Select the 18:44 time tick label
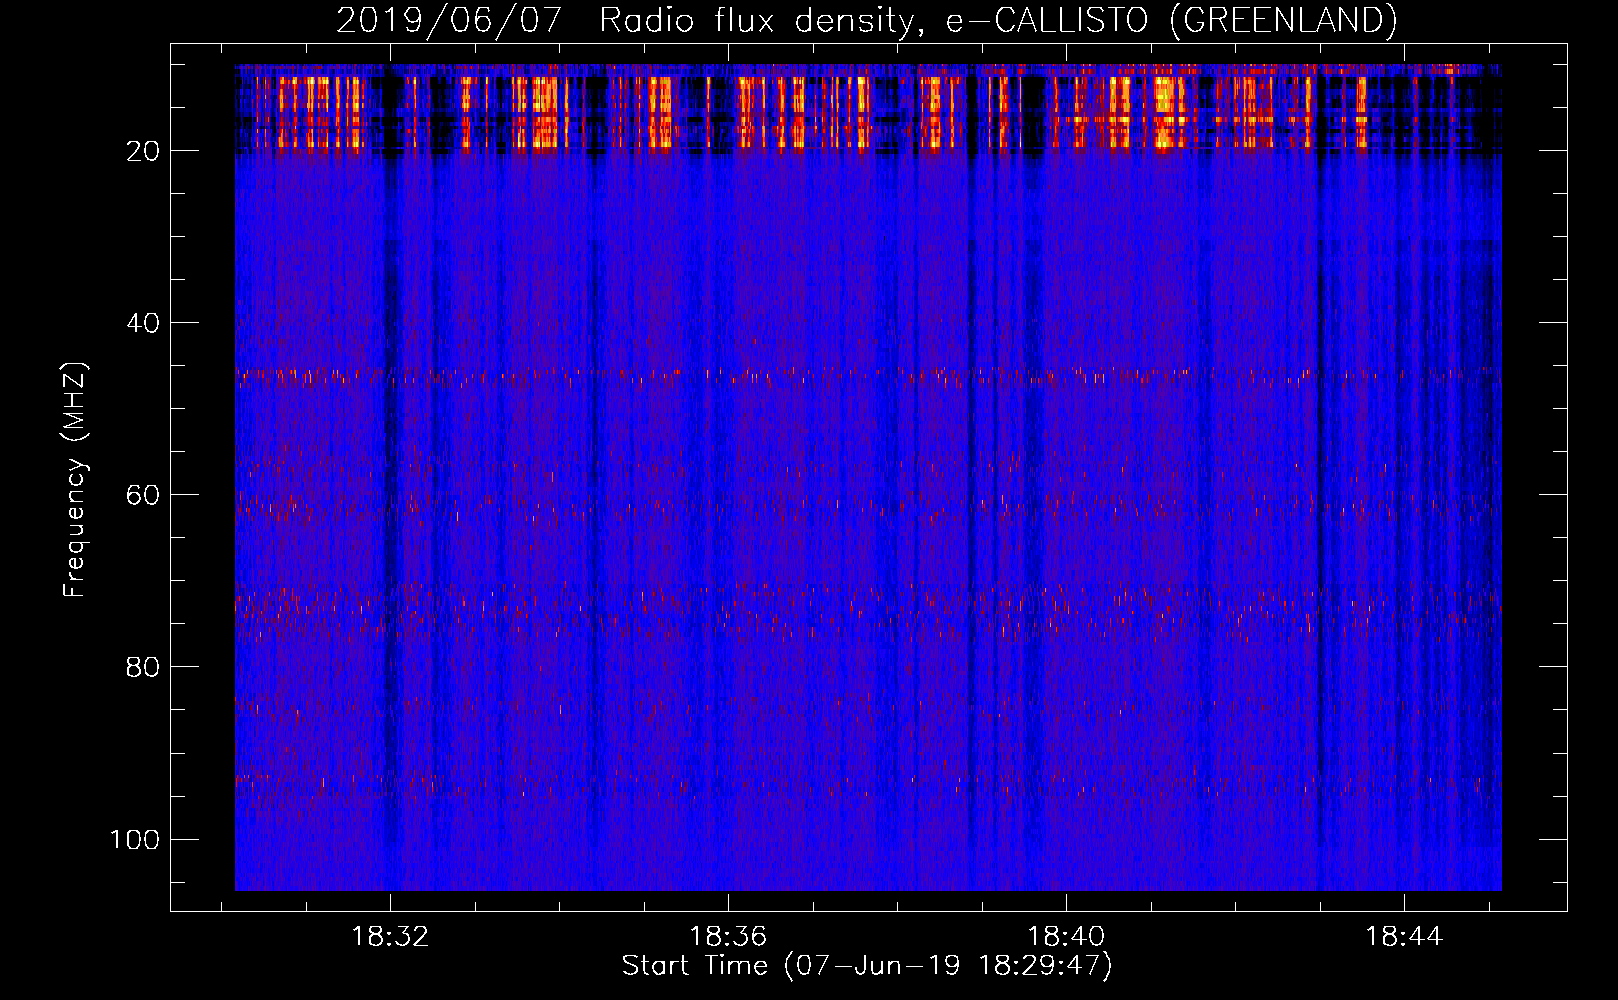Screen dimensions: 1618x1000 [x=1404, y=936]
